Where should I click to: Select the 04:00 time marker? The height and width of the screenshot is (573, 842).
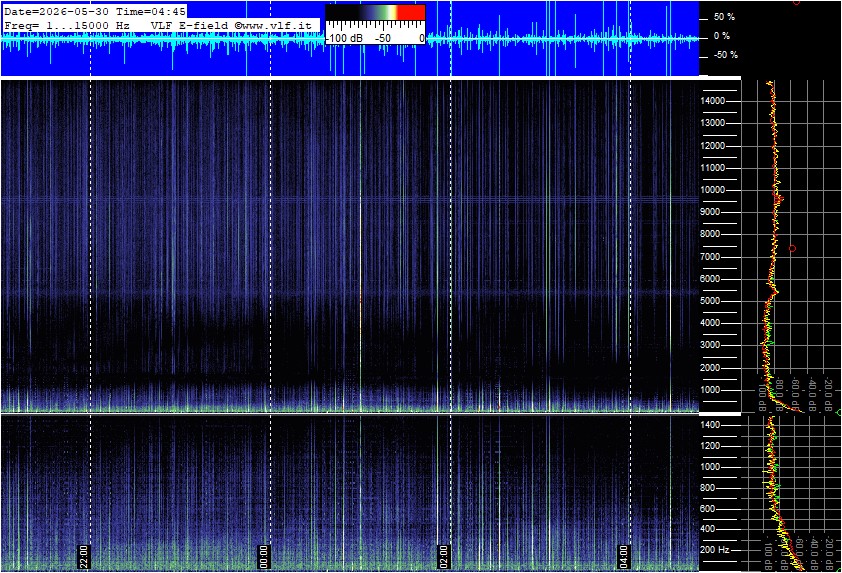(x=623, y=557)
